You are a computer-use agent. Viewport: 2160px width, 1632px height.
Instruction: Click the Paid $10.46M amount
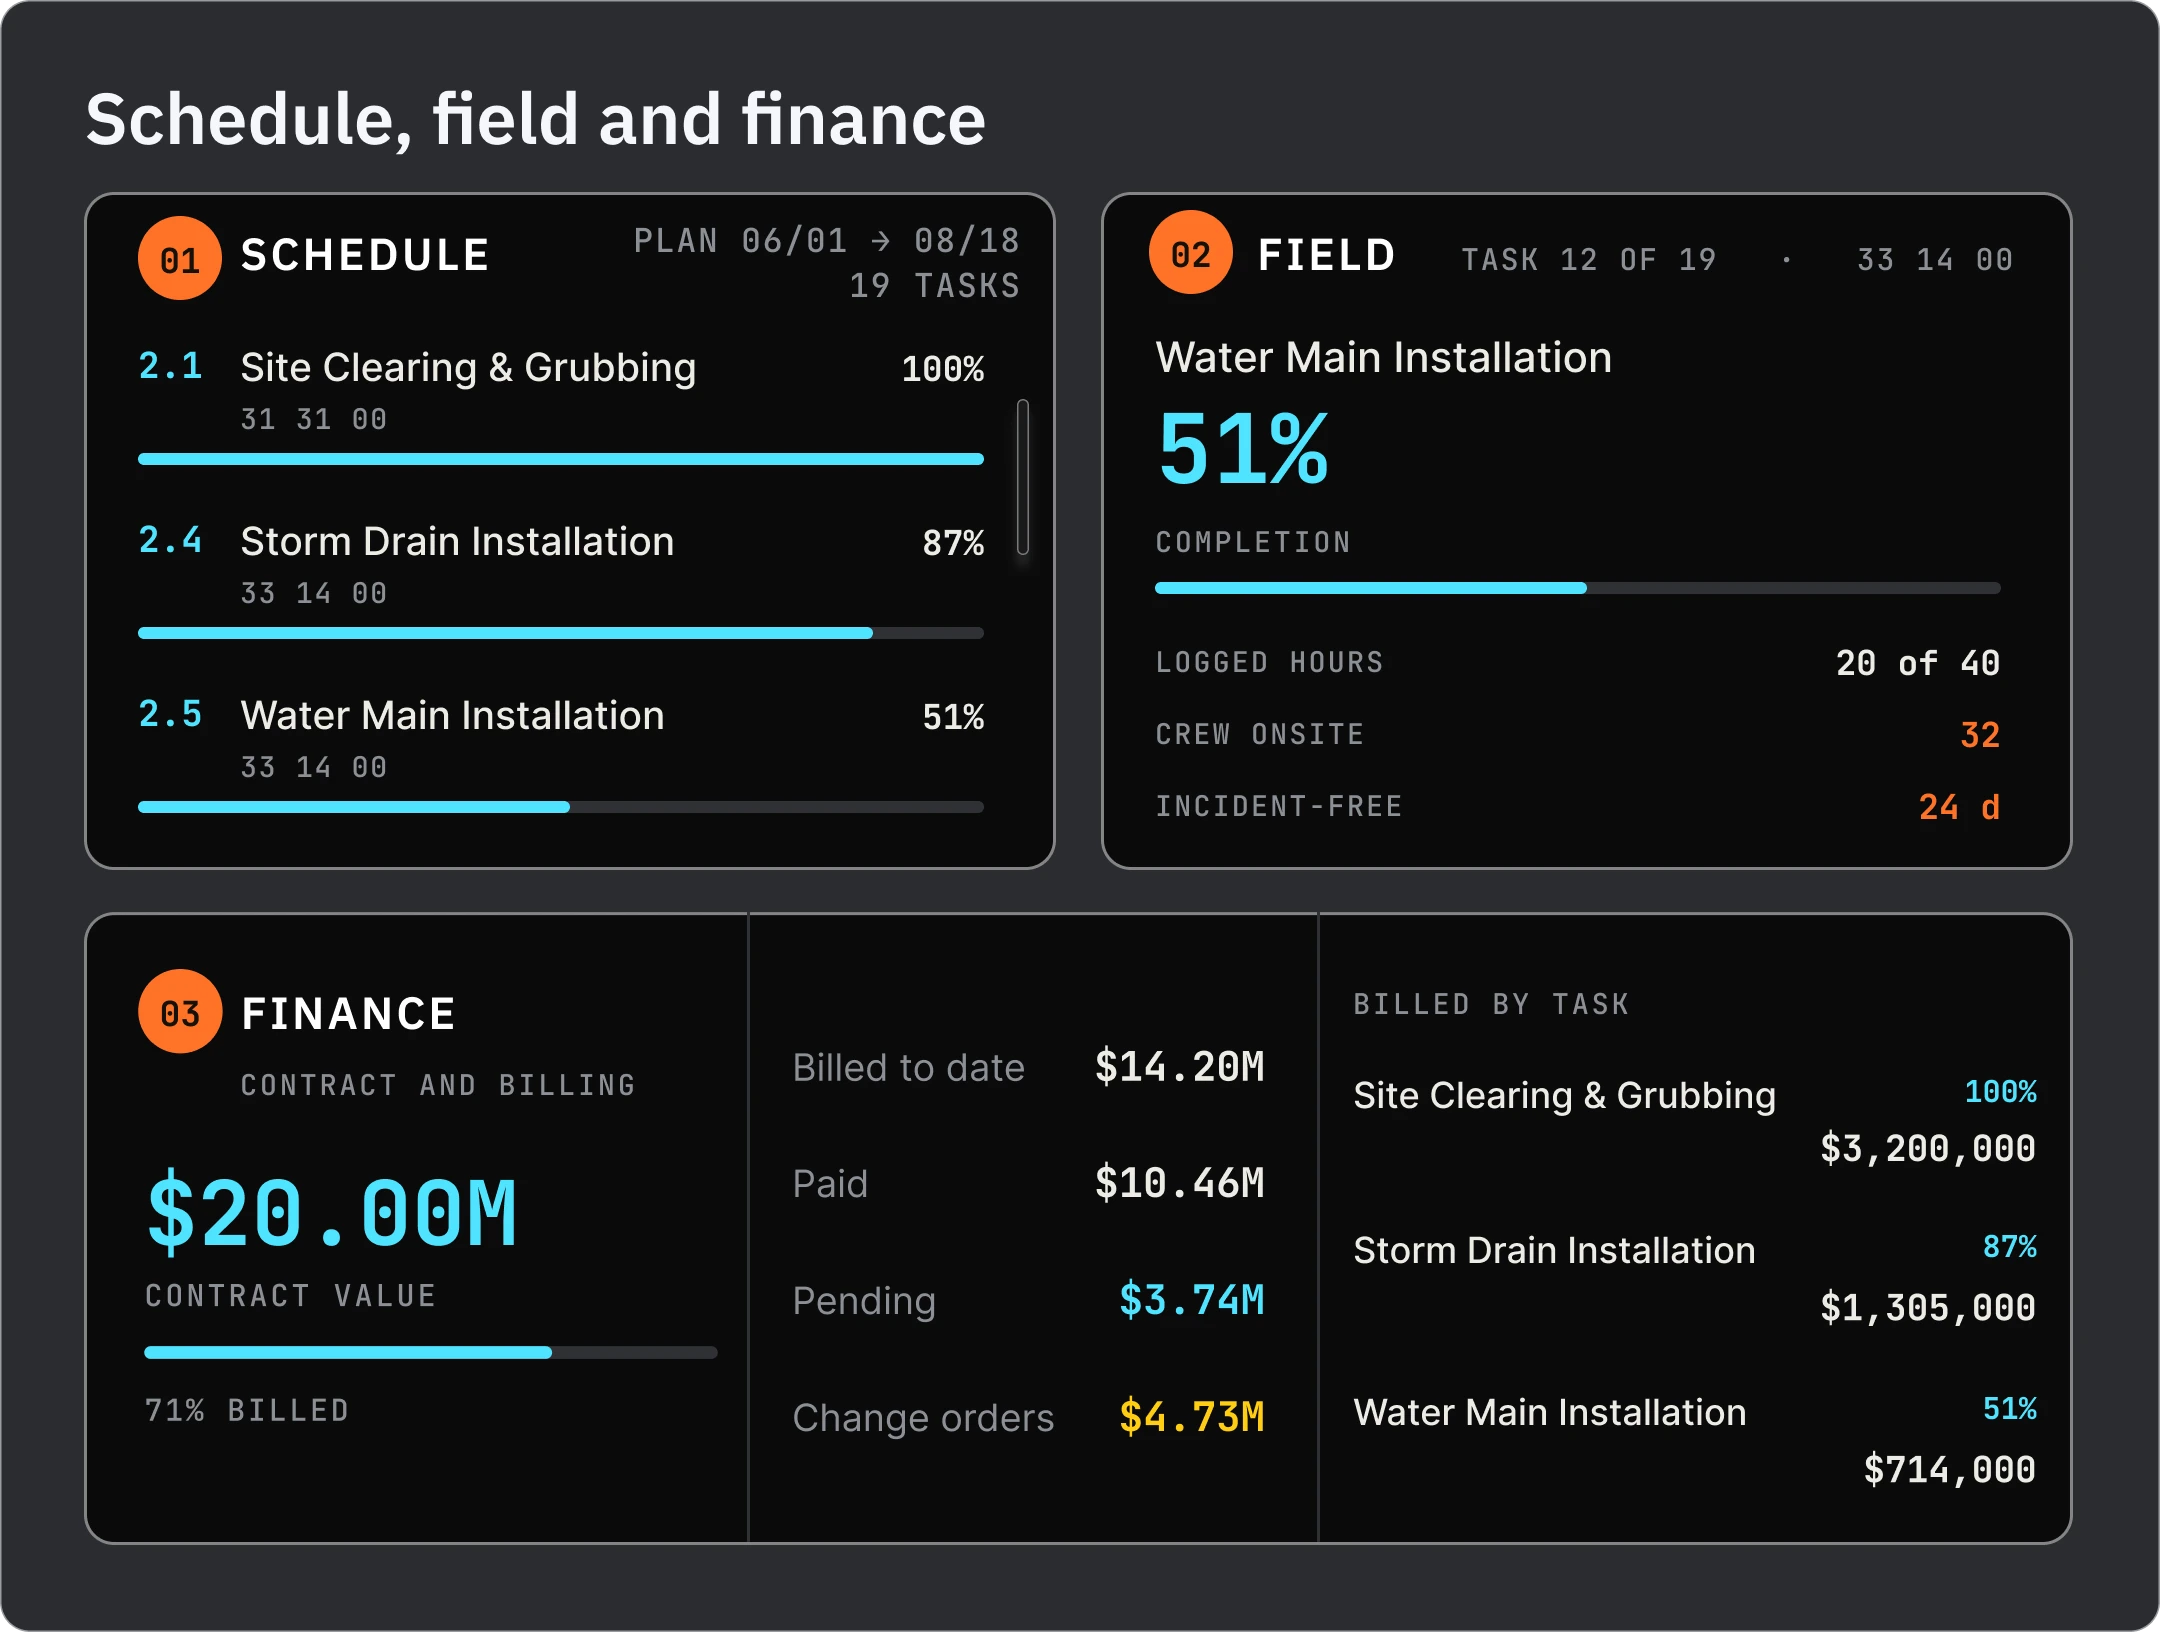click(x=1179, y=1183)
